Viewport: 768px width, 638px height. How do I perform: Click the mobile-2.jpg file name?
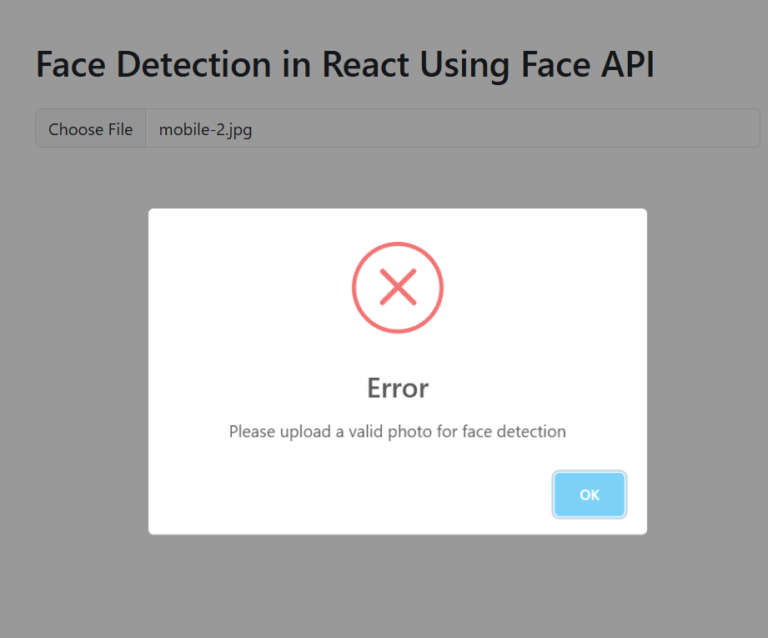[205, 129]
